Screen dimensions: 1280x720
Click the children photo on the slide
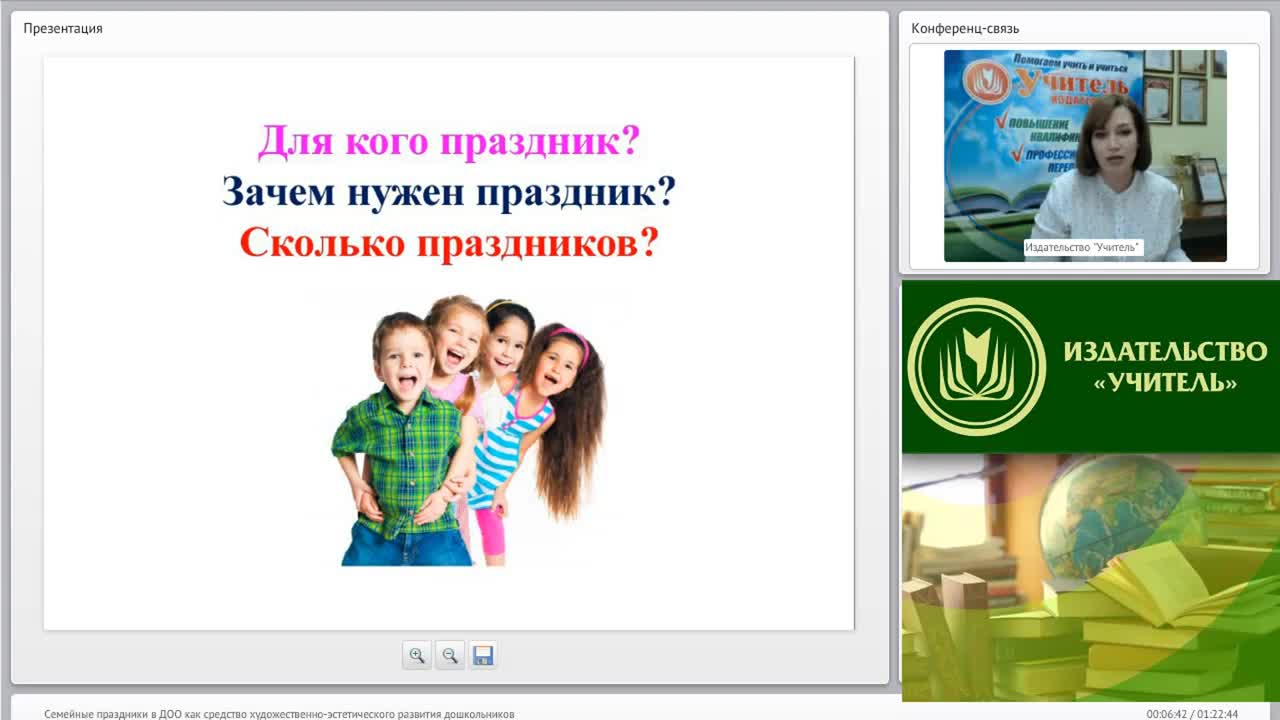pos(468,430)
